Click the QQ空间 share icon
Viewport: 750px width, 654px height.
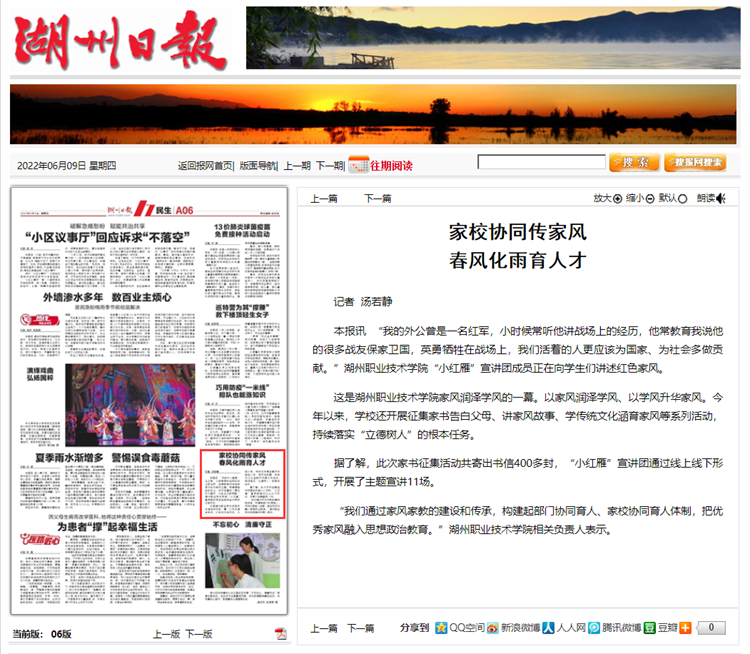coord(441,628)
